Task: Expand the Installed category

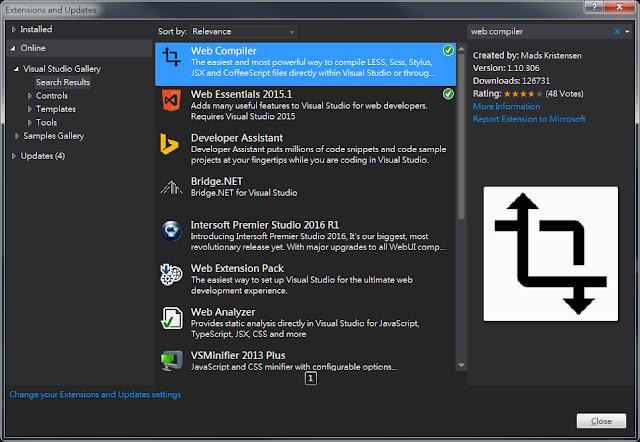Action: (x=13, y=29)
